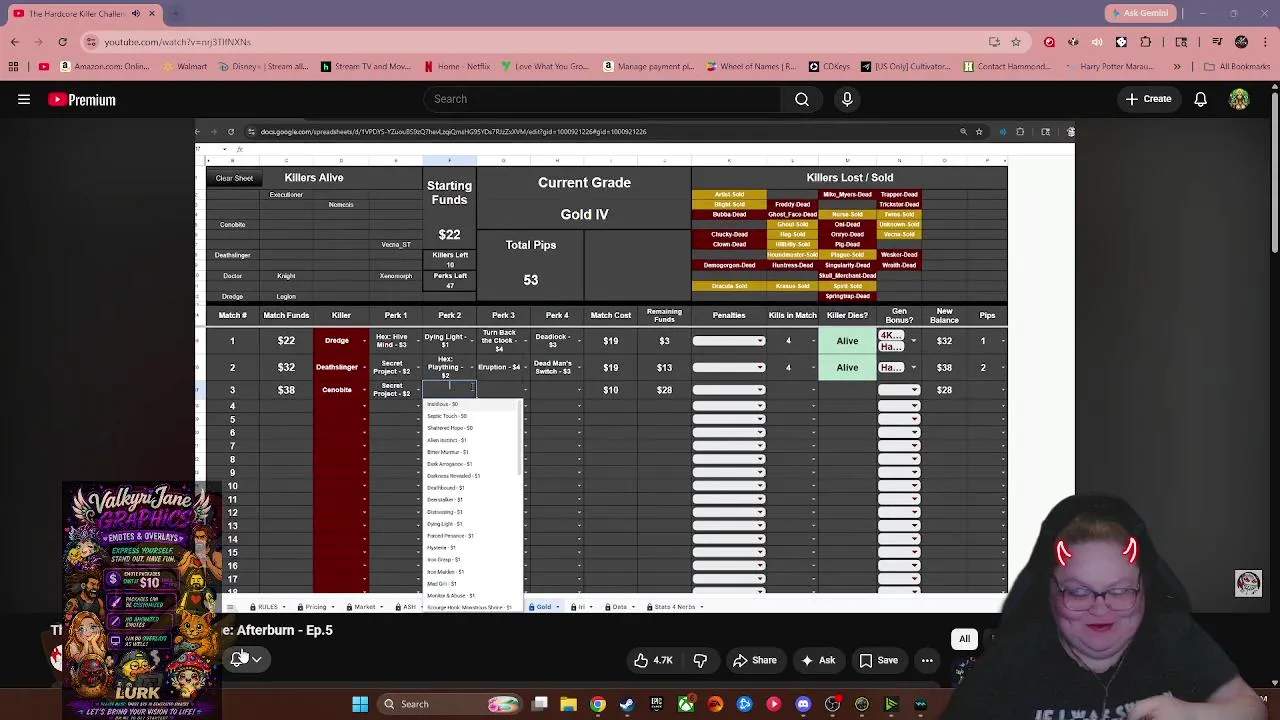This screenshot has height=720, width=1280.
Task: Mute the tab via the speaker indicator
Action: pyautogui.click(x=136, y=14)
